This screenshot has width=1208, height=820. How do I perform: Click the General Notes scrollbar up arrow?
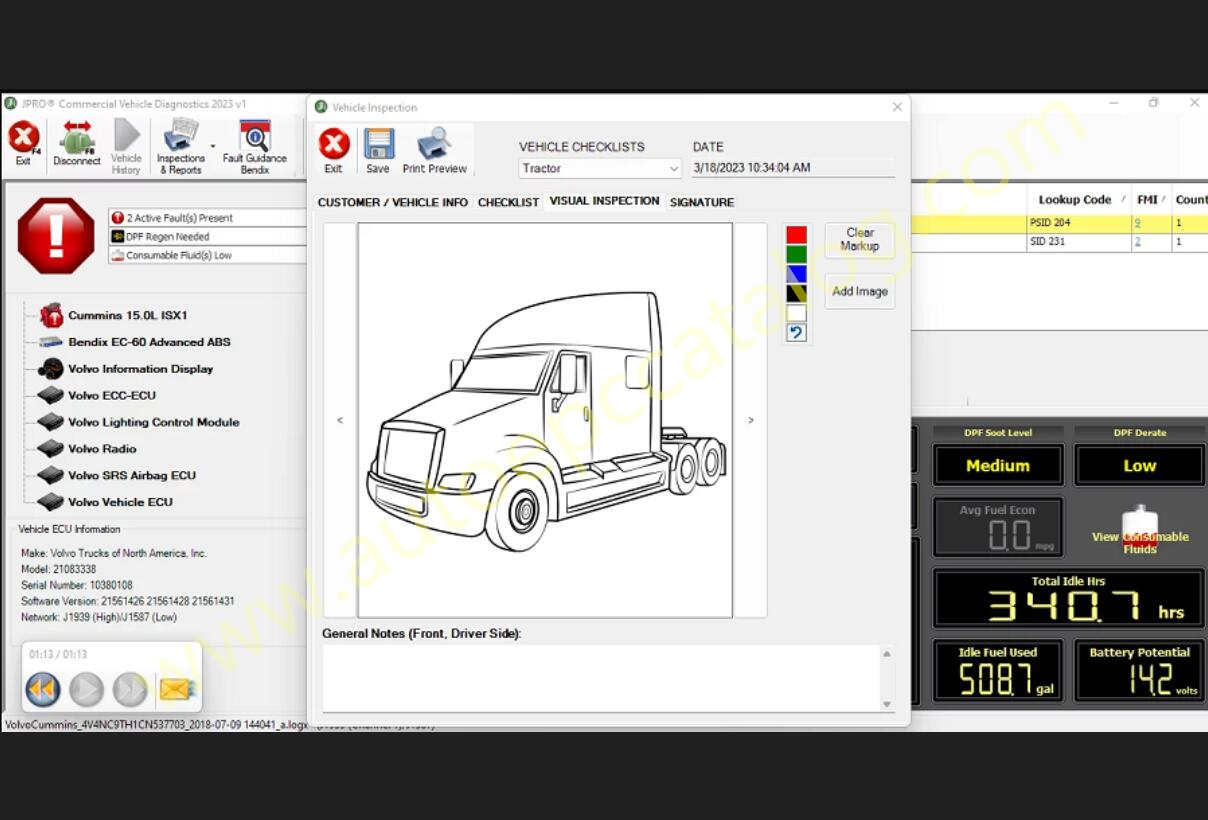click(887, 654)
